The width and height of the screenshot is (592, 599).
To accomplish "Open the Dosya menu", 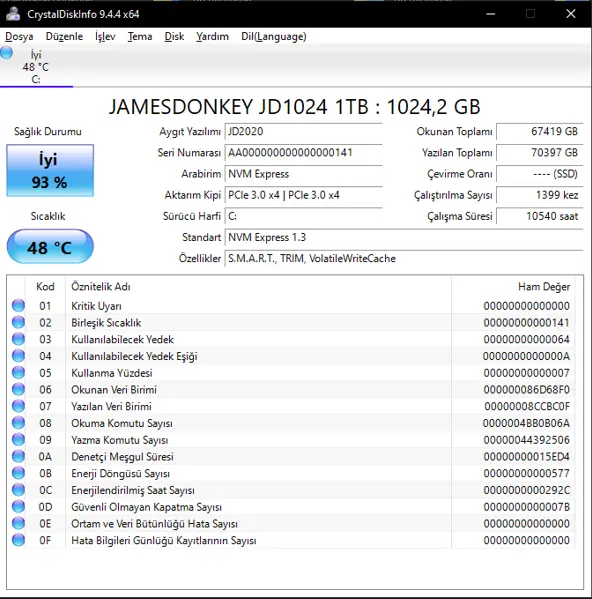I will click(x=19, y=36).
